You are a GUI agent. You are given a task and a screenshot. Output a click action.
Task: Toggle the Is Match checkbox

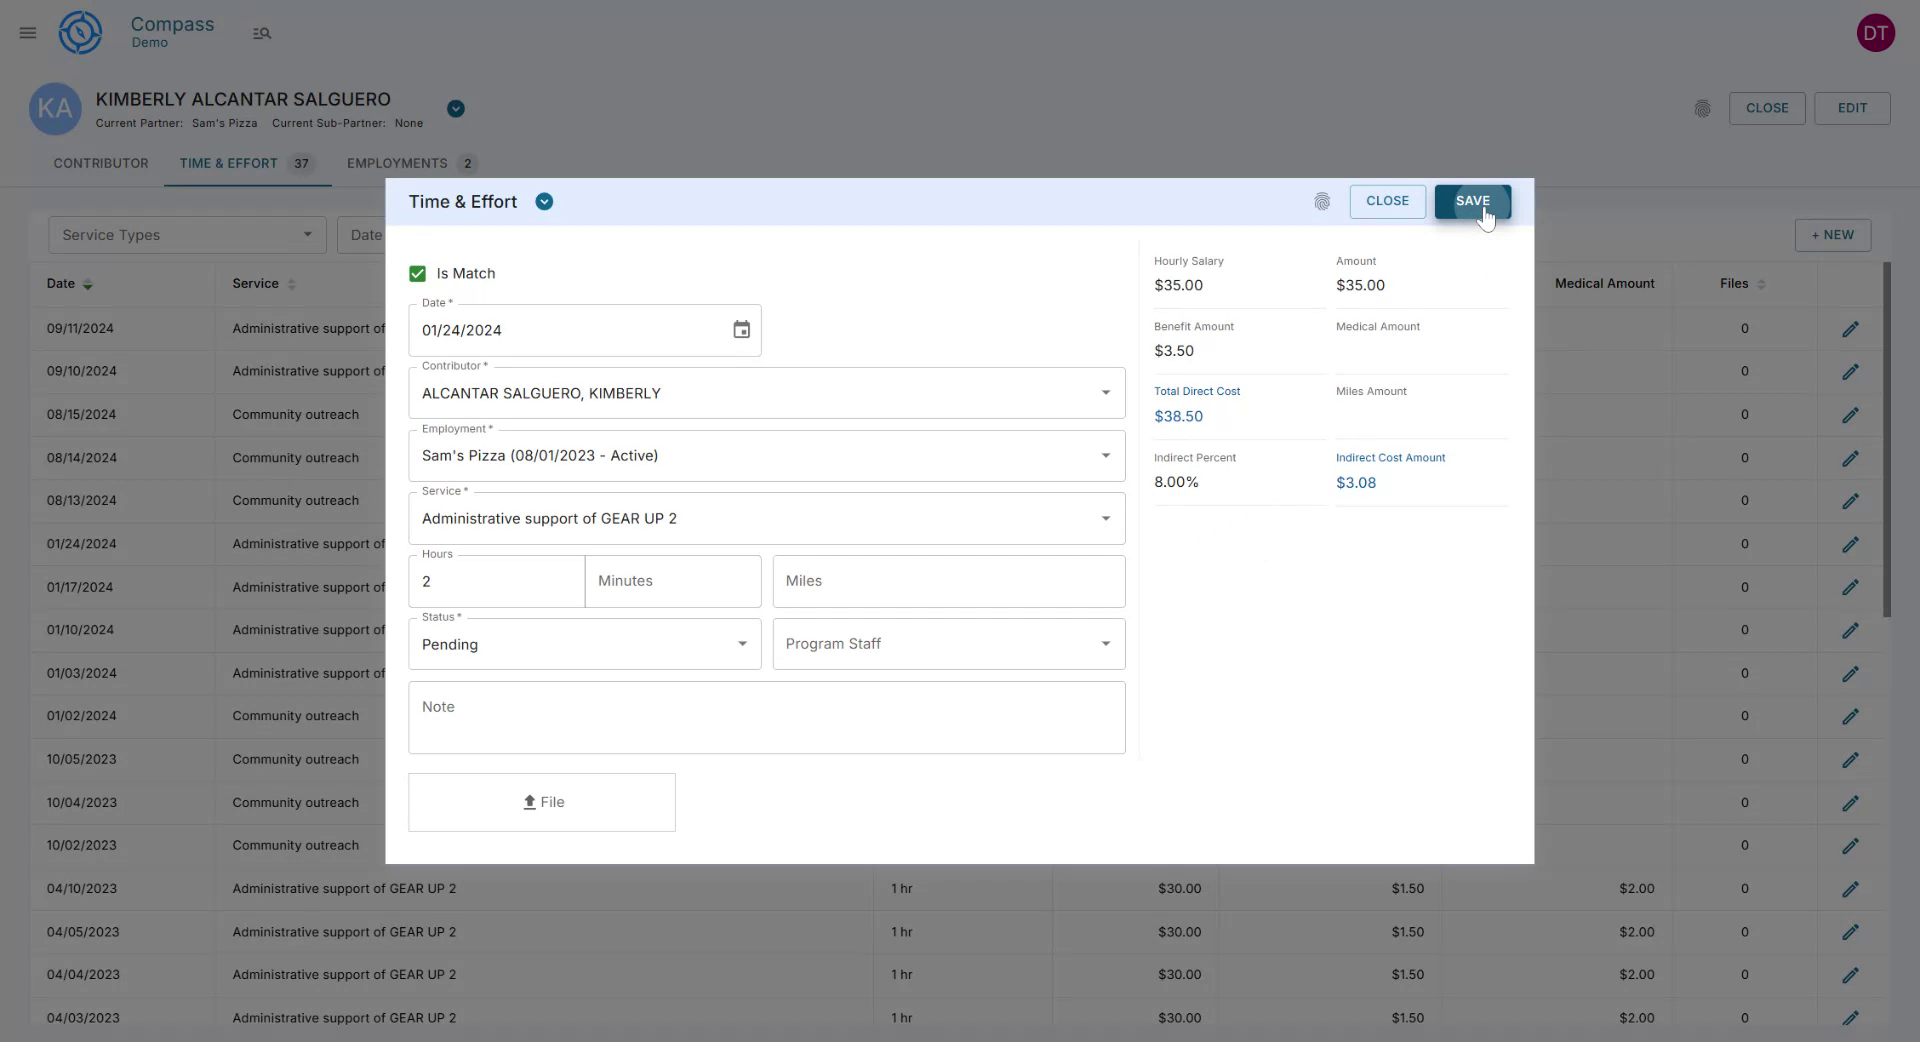416,273
